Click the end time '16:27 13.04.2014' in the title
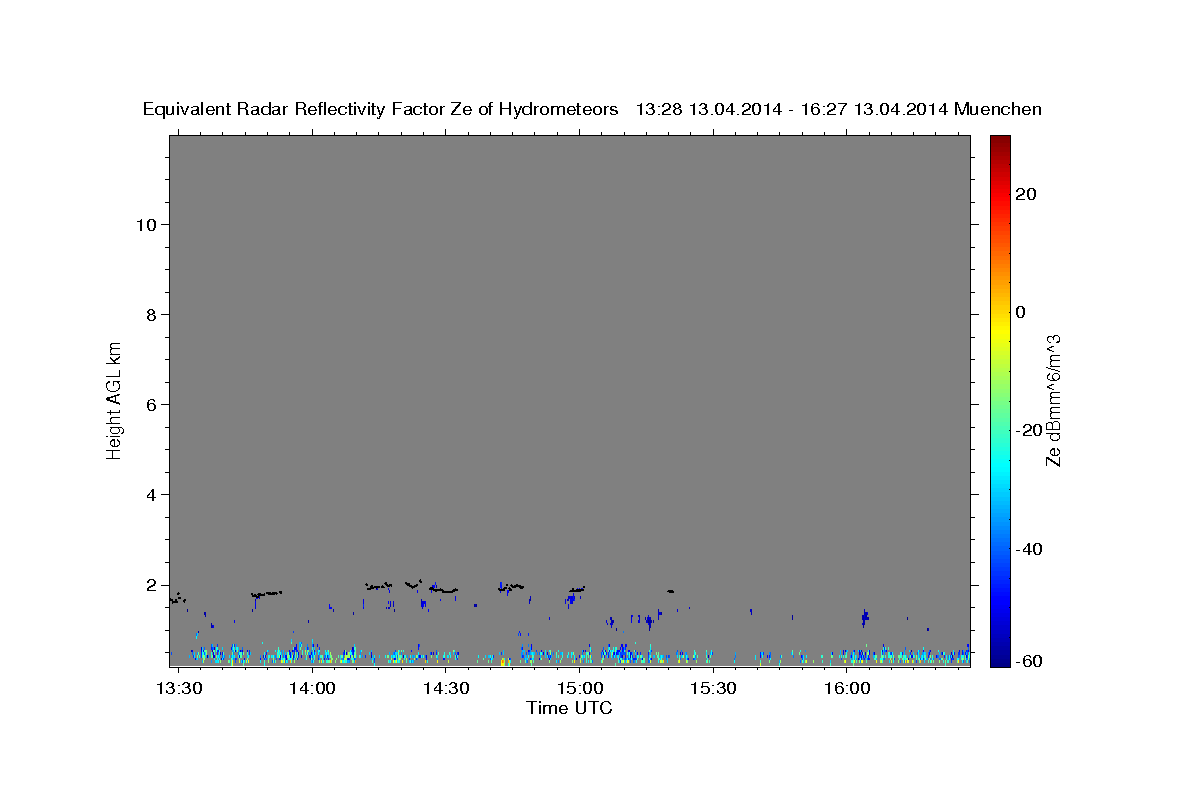 coord(873,110)
